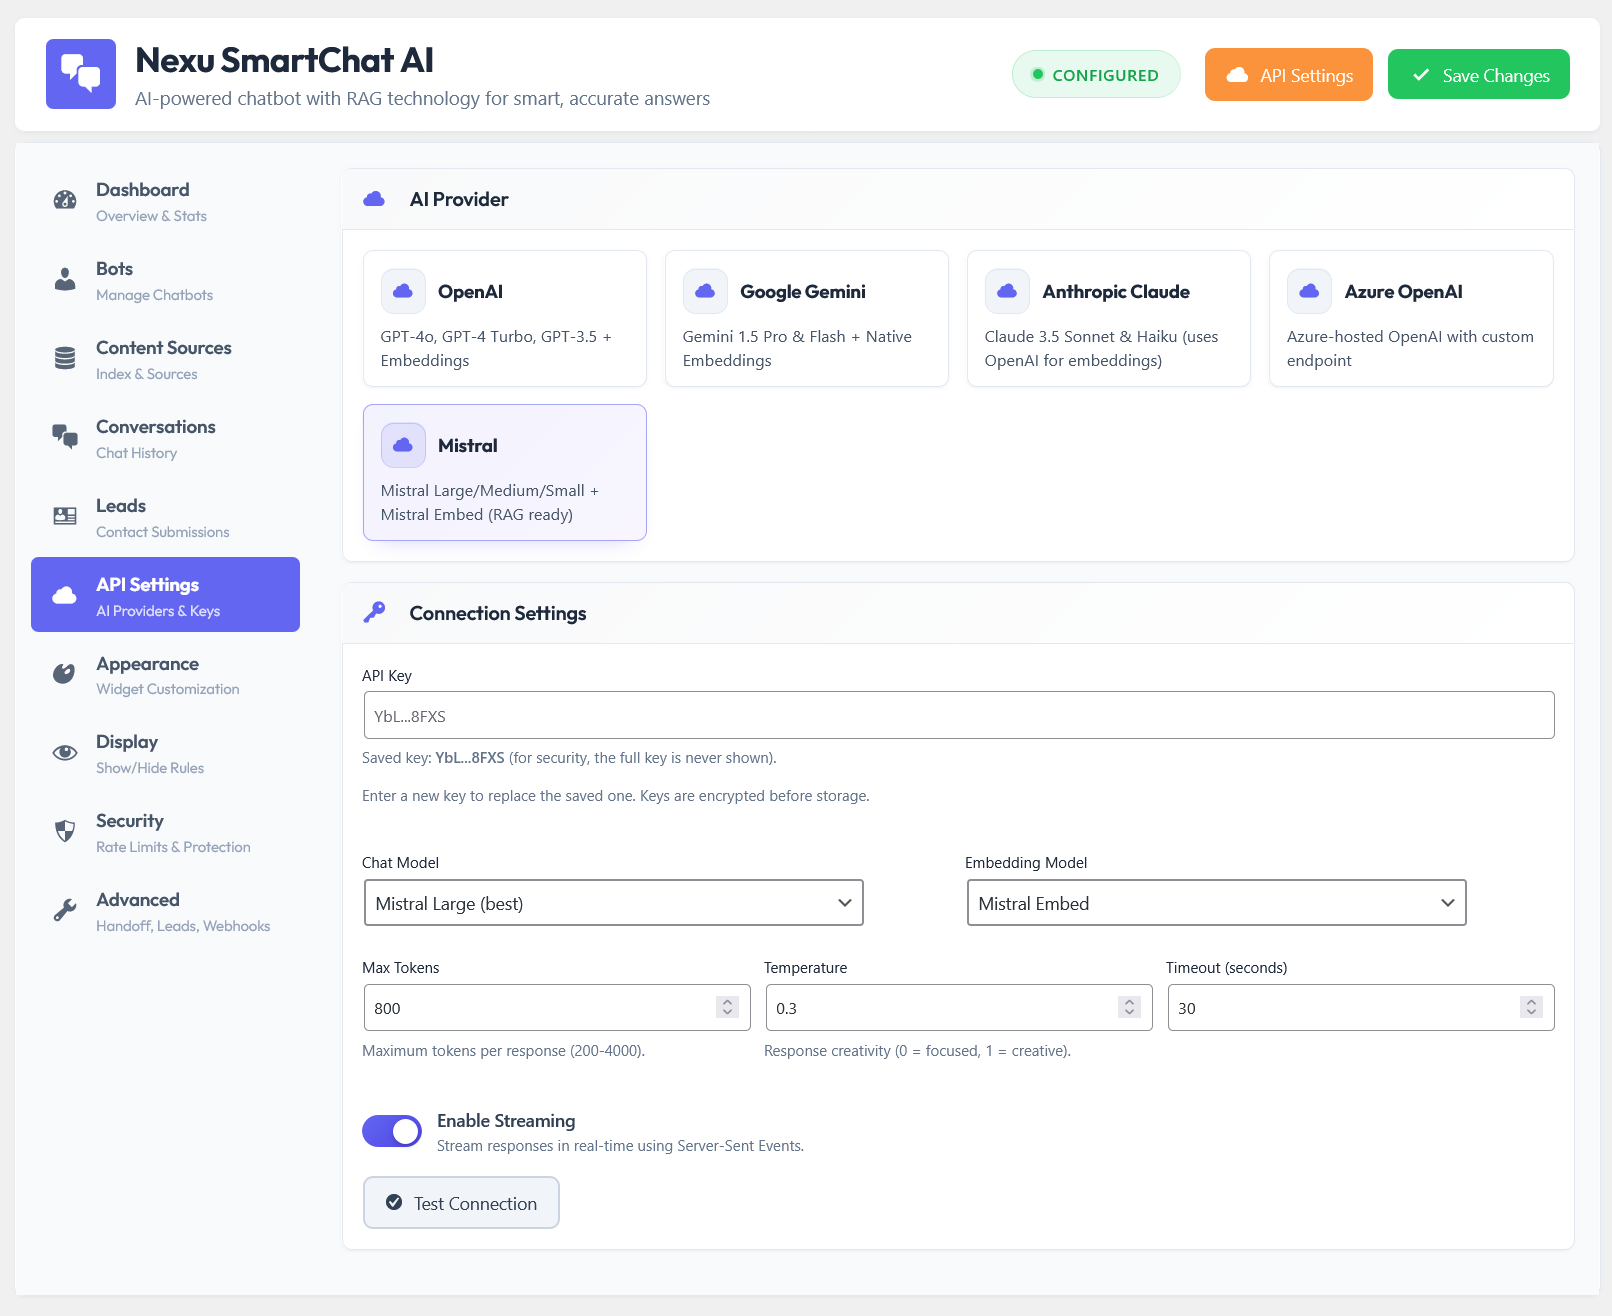Toggle the Enable Streaming switch
This screenshot has width=1612, height=1316.
click(392, 1131)
